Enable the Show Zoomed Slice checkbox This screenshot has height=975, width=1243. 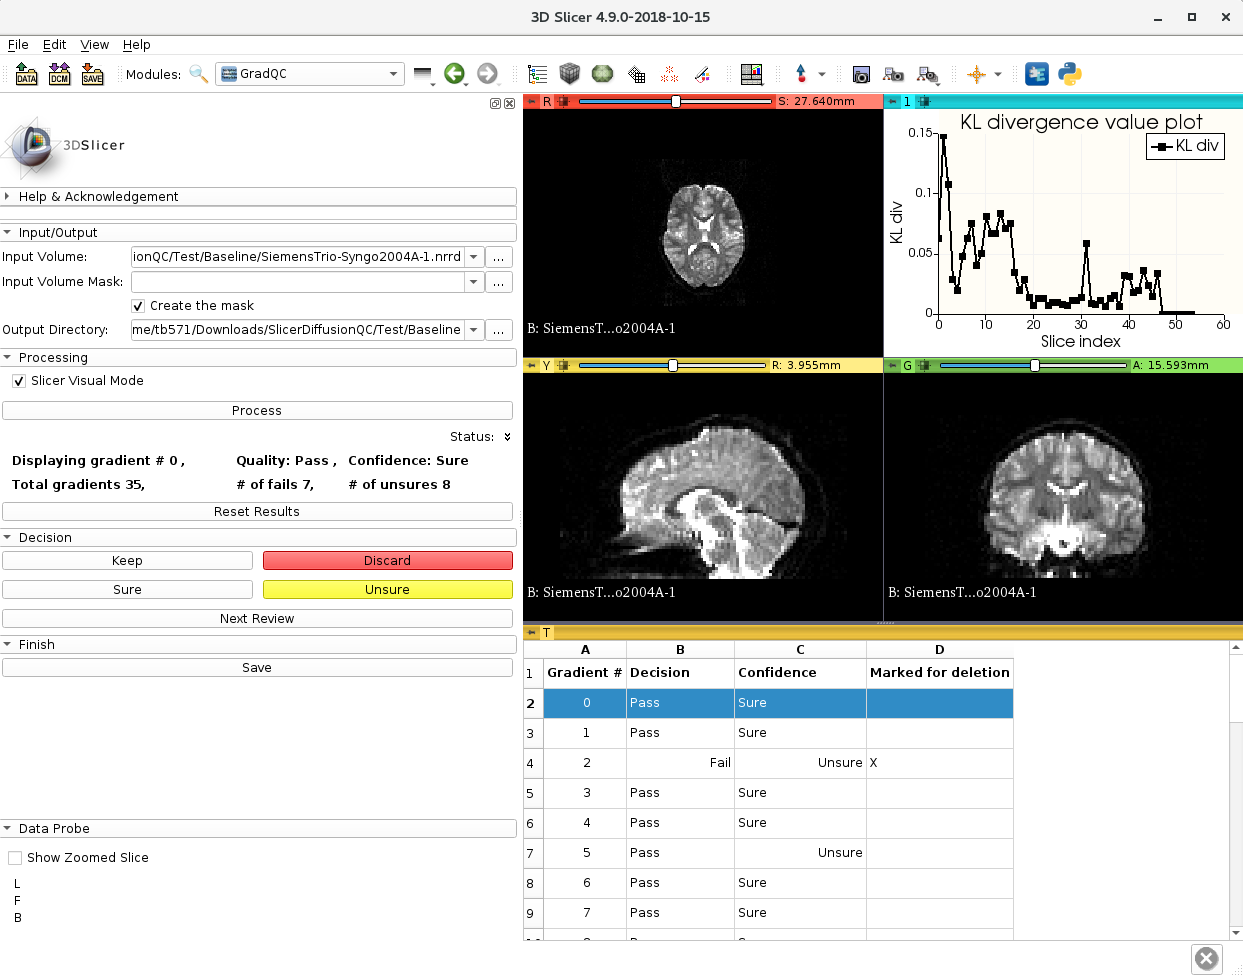point(15,858)
